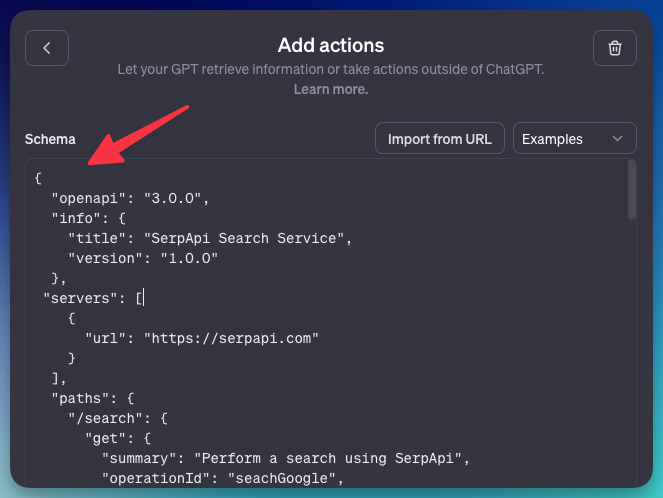This screenshot has height=498, width=663.
Task: Click the "/search": { line
Action: pyautogui.click(x=118, y=419)
